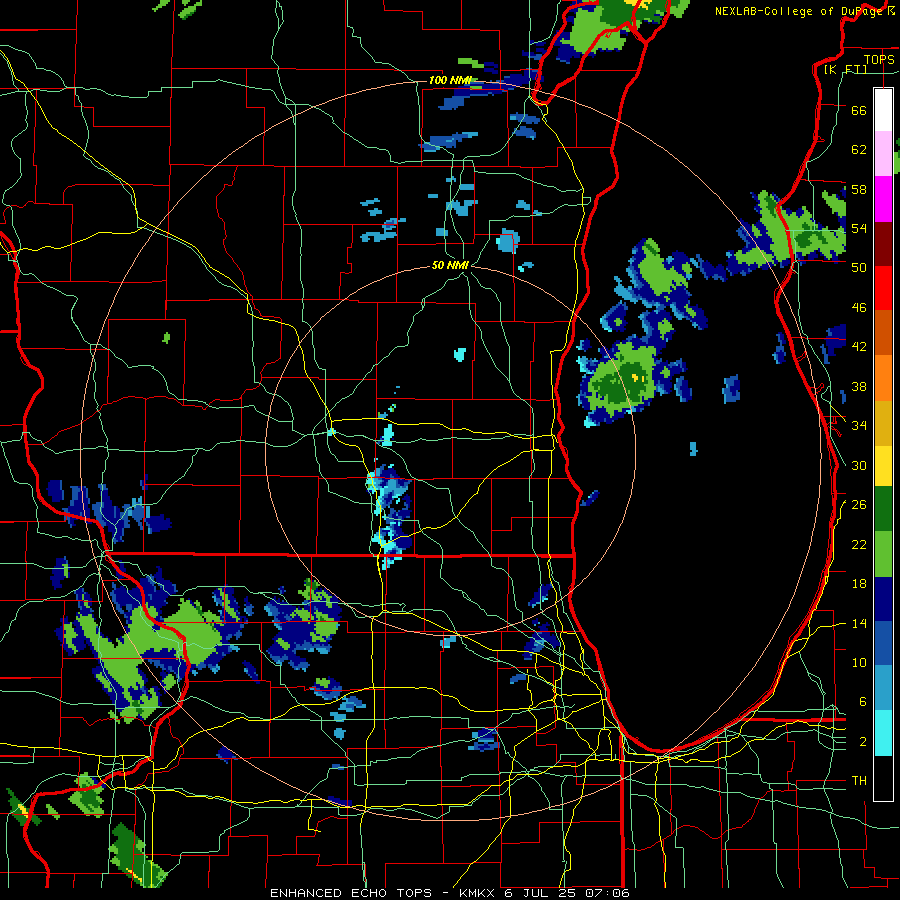Select the cyan swatch in the legend
Viewport: 900px width, 900px height.
tap(883, 733)
